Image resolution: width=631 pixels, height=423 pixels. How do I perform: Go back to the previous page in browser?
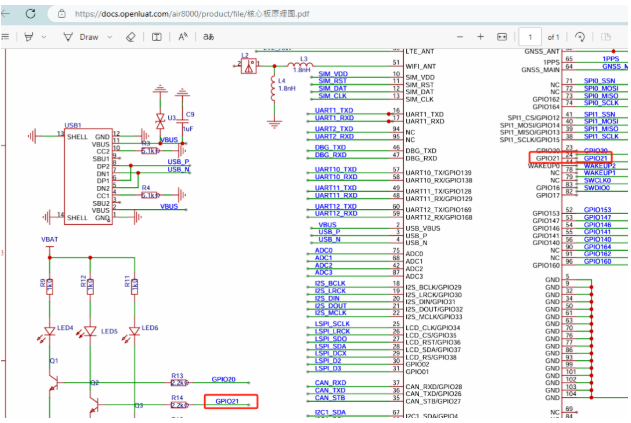pos(9,13)
